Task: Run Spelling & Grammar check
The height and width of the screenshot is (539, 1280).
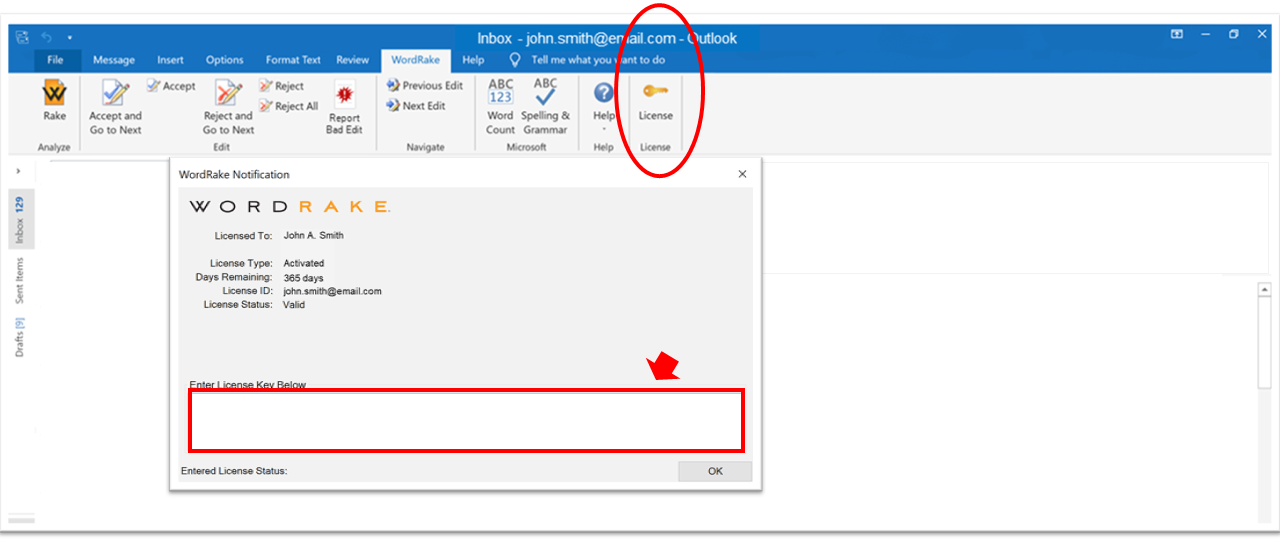Action: (x=545, y=106)
